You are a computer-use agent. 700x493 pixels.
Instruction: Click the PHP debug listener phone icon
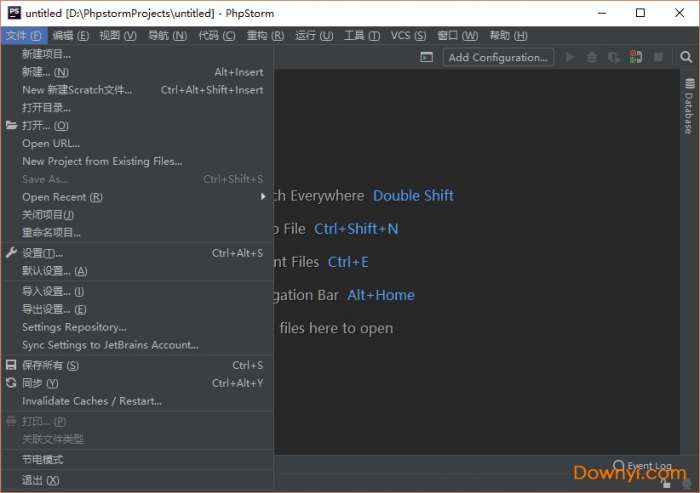pos(636,57)
